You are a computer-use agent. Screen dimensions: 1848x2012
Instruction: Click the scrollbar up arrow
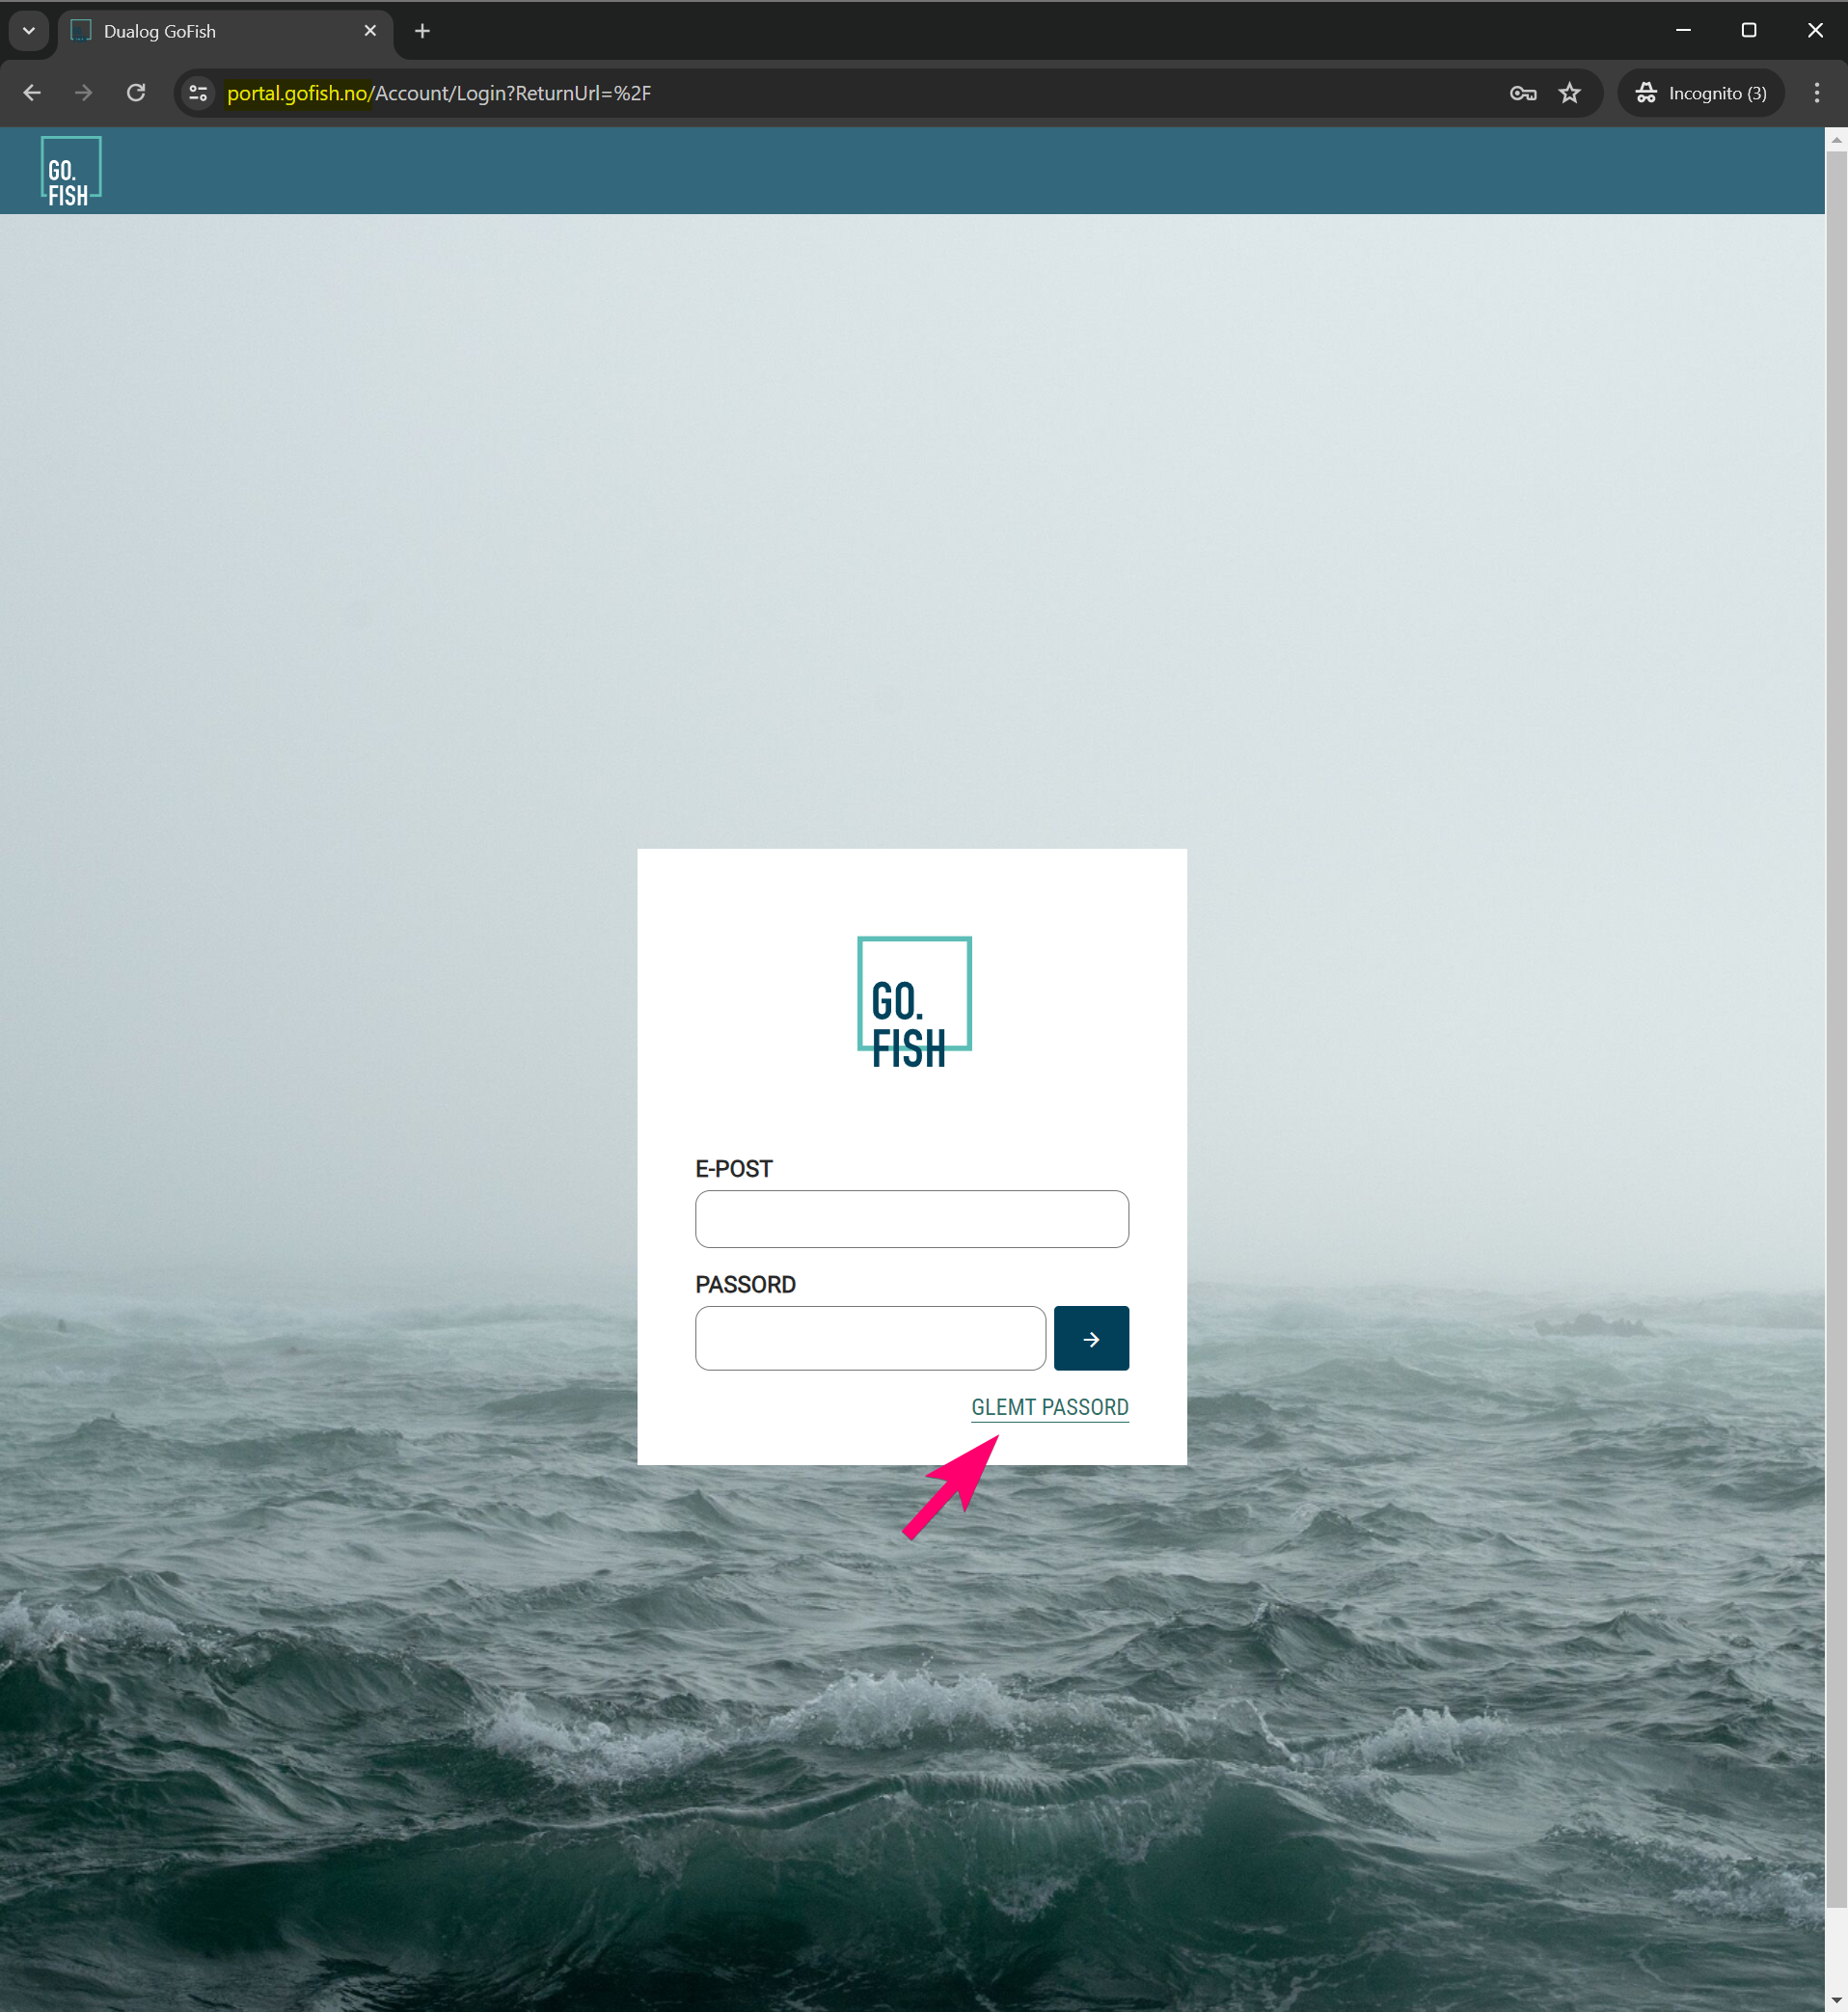1836,141
